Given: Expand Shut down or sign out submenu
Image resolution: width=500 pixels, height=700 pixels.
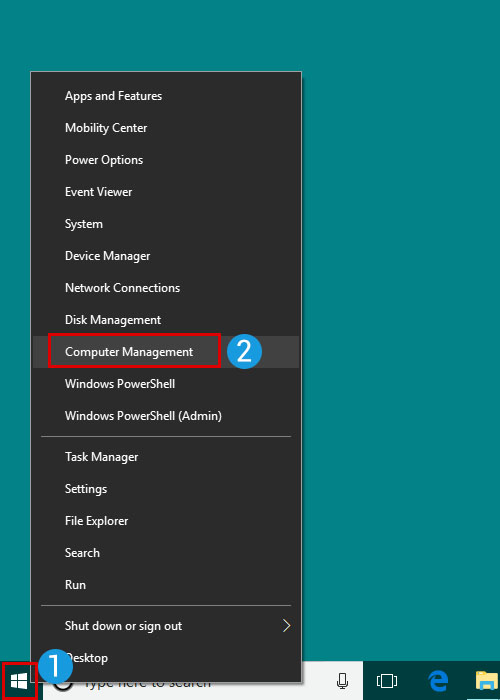Looking at the screenshot, I should coord(166,626).
